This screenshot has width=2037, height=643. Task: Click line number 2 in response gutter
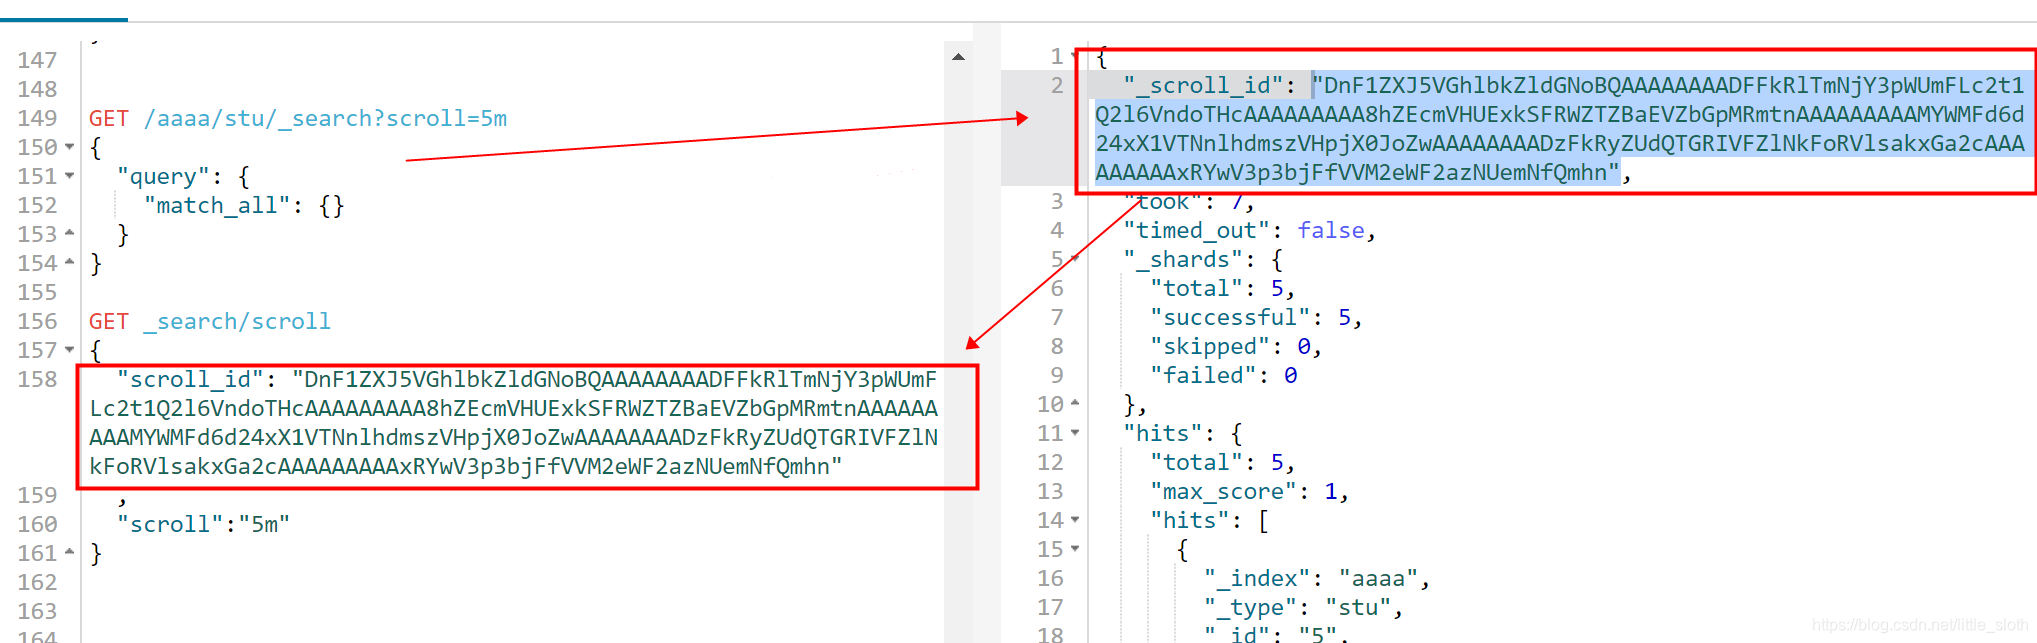tap(1057, 85)
